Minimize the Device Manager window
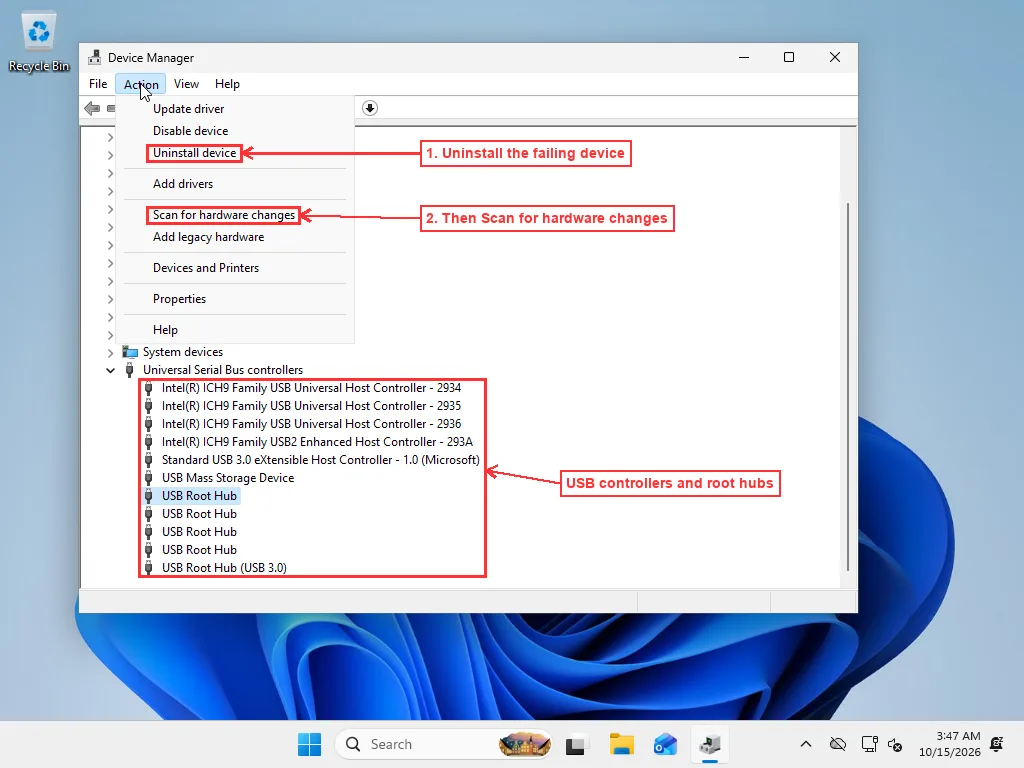This screenshot has height=768, width=1024. point(744,57)
